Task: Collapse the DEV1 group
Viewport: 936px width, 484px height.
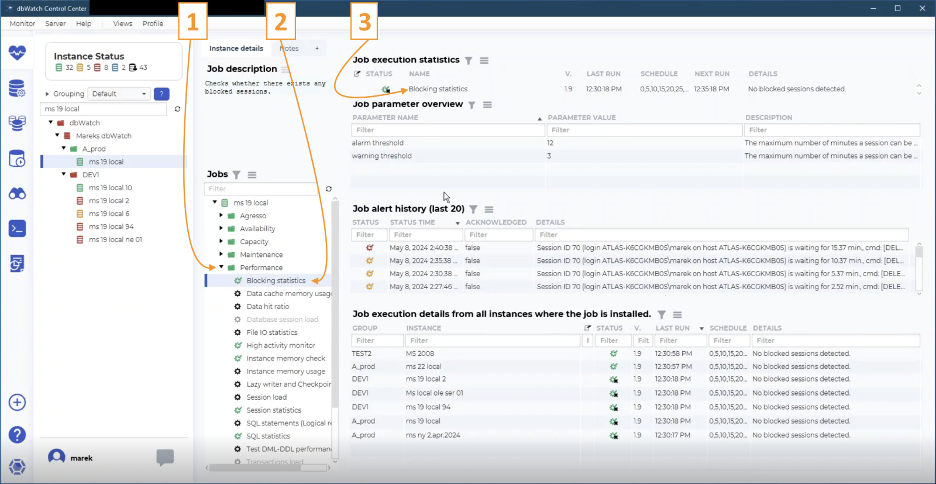Action: coord(63,174)
